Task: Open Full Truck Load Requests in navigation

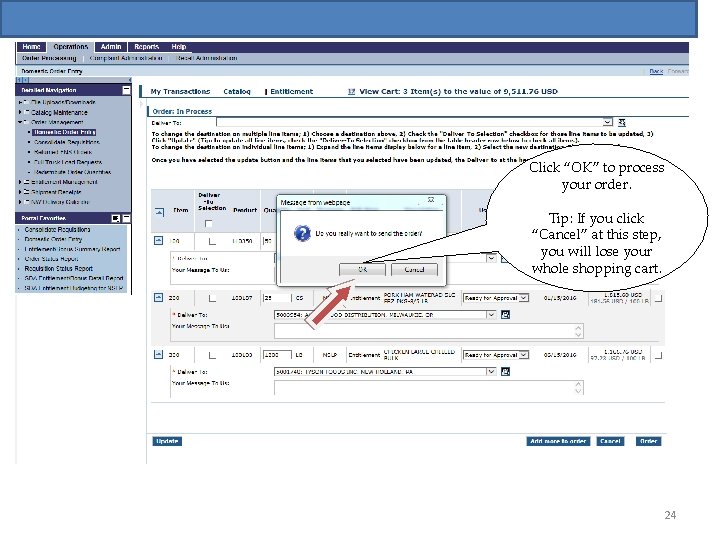Action: pyautogui.click(x=68, y=162)
